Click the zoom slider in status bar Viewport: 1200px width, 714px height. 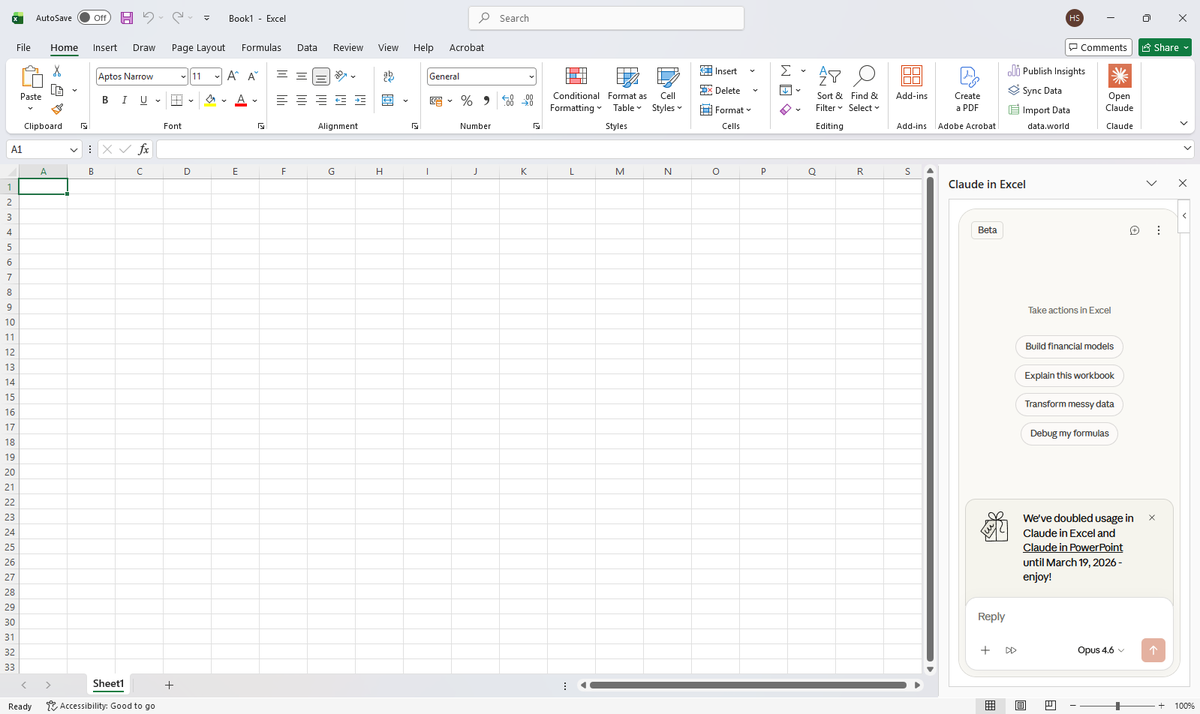coord(1118,705)
